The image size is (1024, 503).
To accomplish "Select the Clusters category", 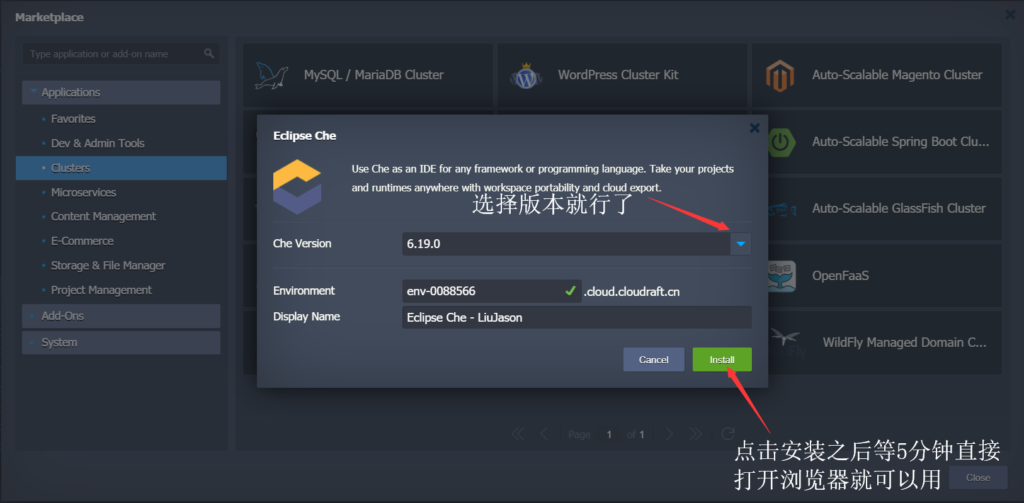I will [x=121, y=168].
